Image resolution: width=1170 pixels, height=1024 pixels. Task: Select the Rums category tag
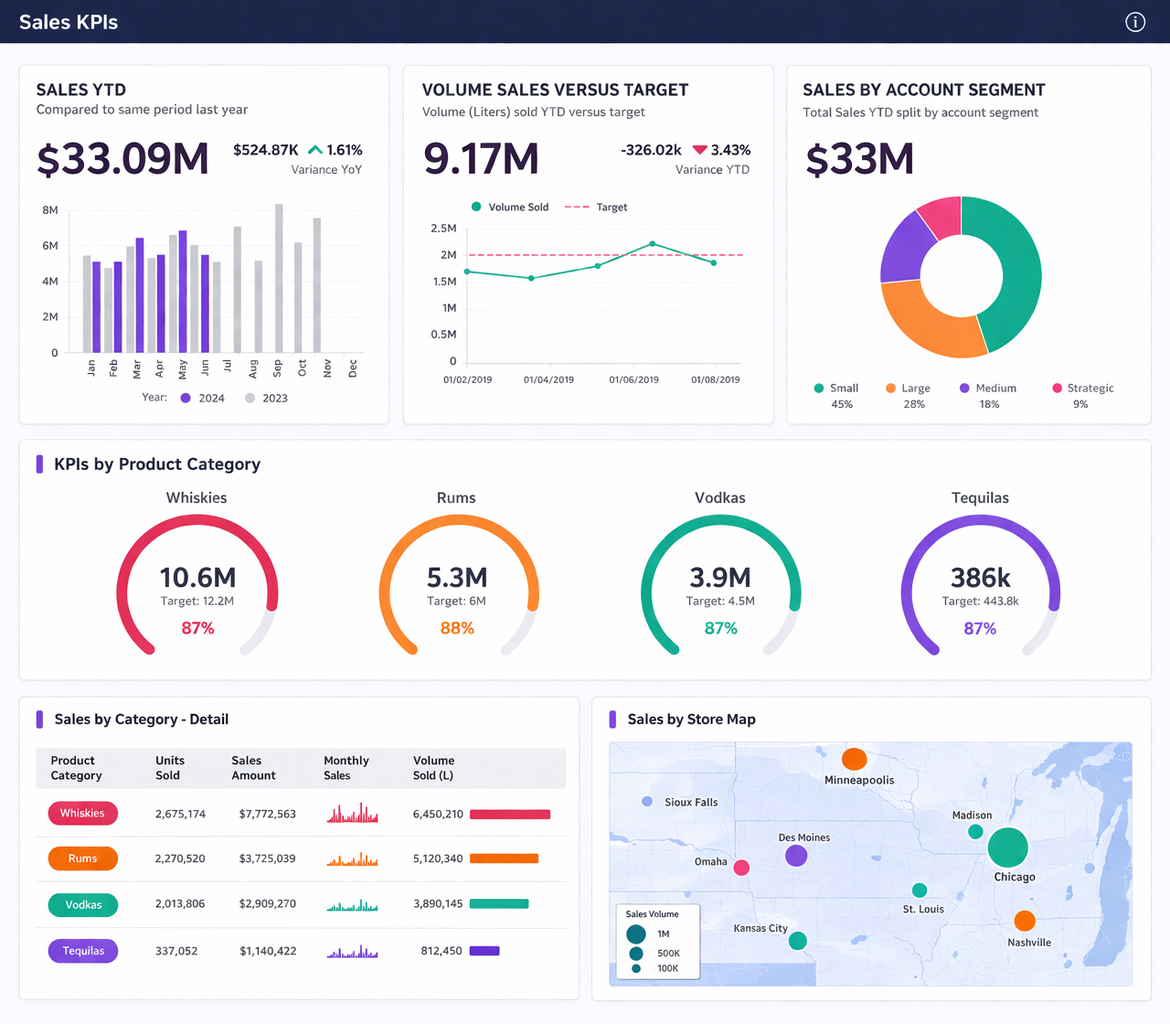(x=83, y=858)
